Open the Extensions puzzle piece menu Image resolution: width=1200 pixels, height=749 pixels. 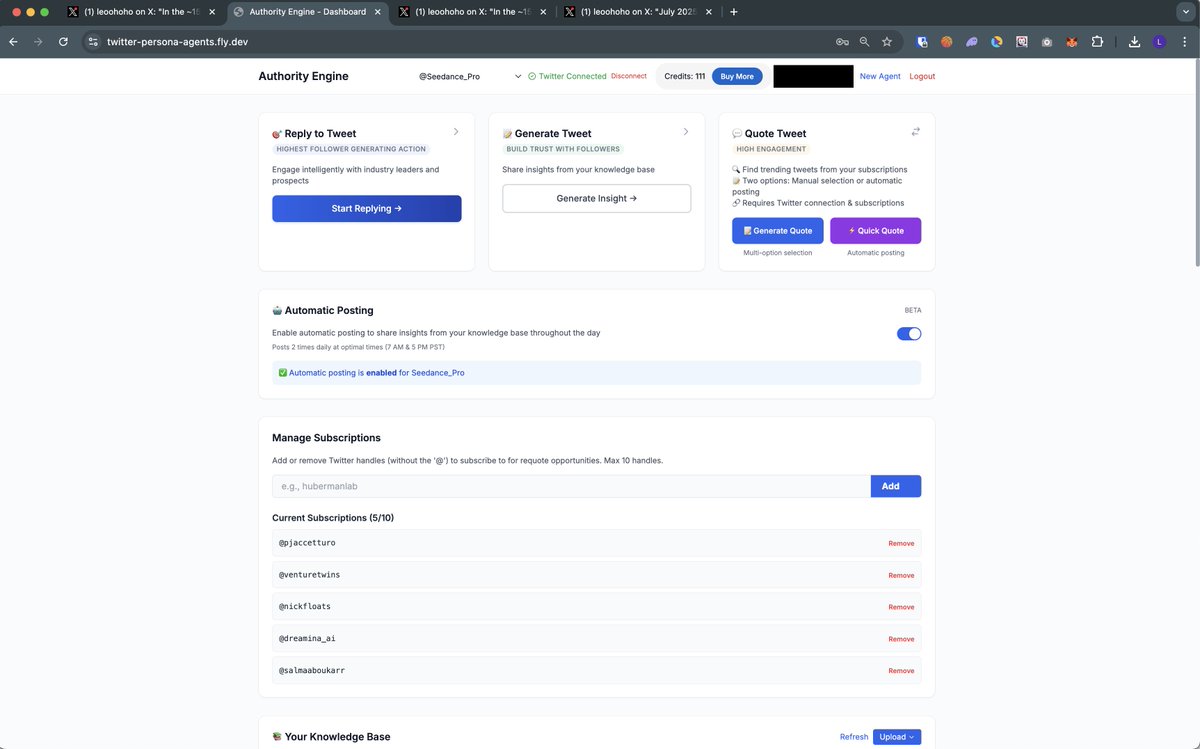click(1097, 42)
